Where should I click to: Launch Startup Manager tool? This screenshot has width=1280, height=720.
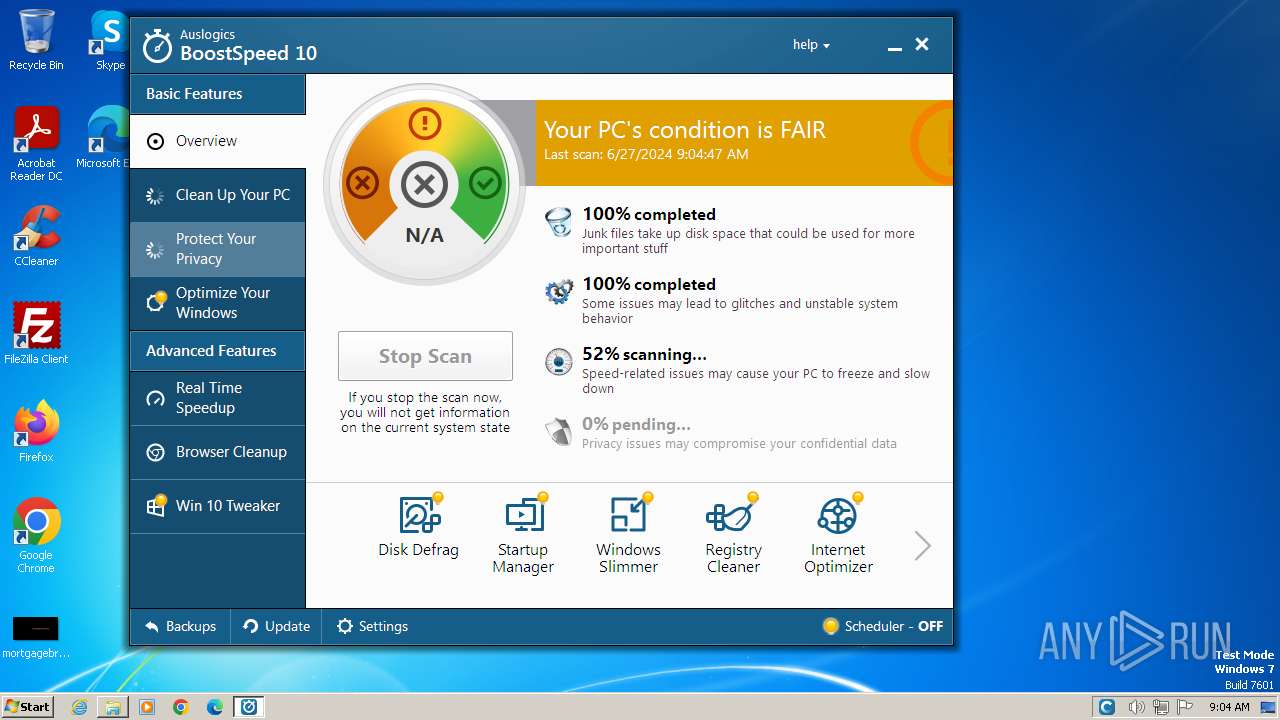point(523,535)
